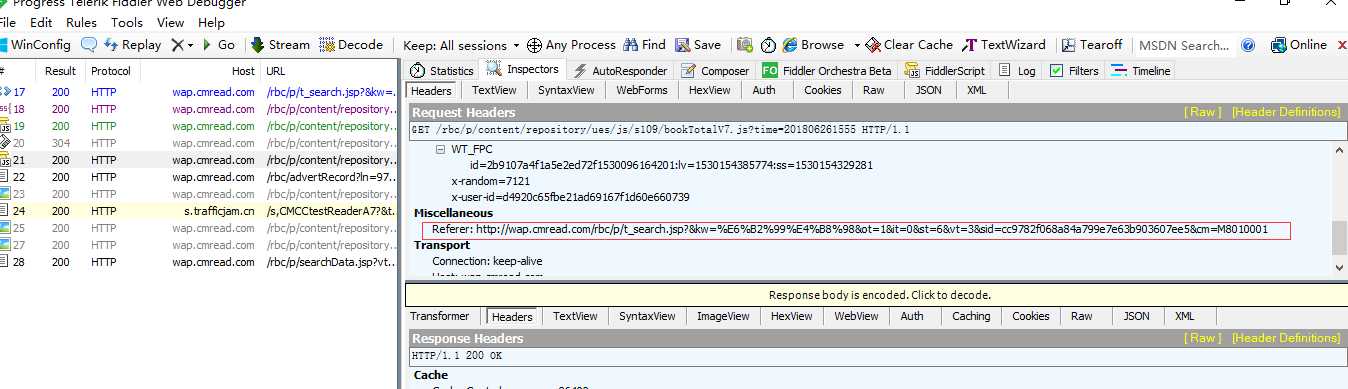The height and width of the screenshot is (389, 1348).
Task: Save sessions with Save icon
Action: point(698,45)
